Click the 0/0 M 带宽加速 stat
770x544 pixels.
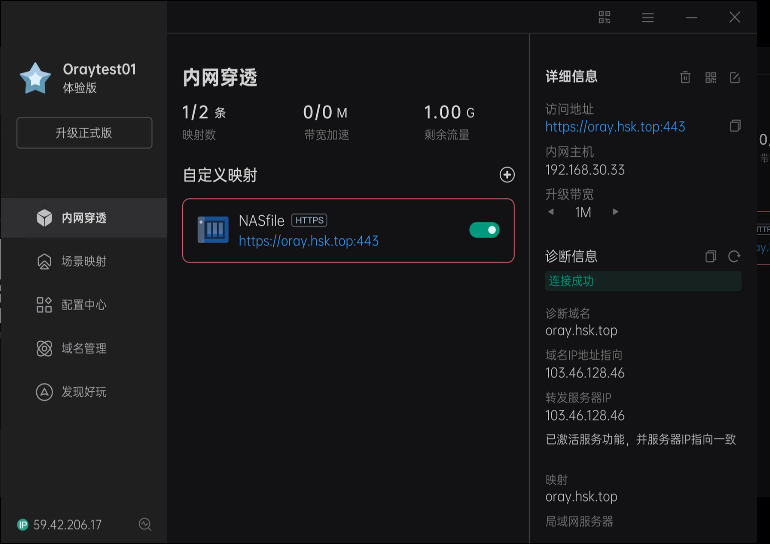pos(325,112)
